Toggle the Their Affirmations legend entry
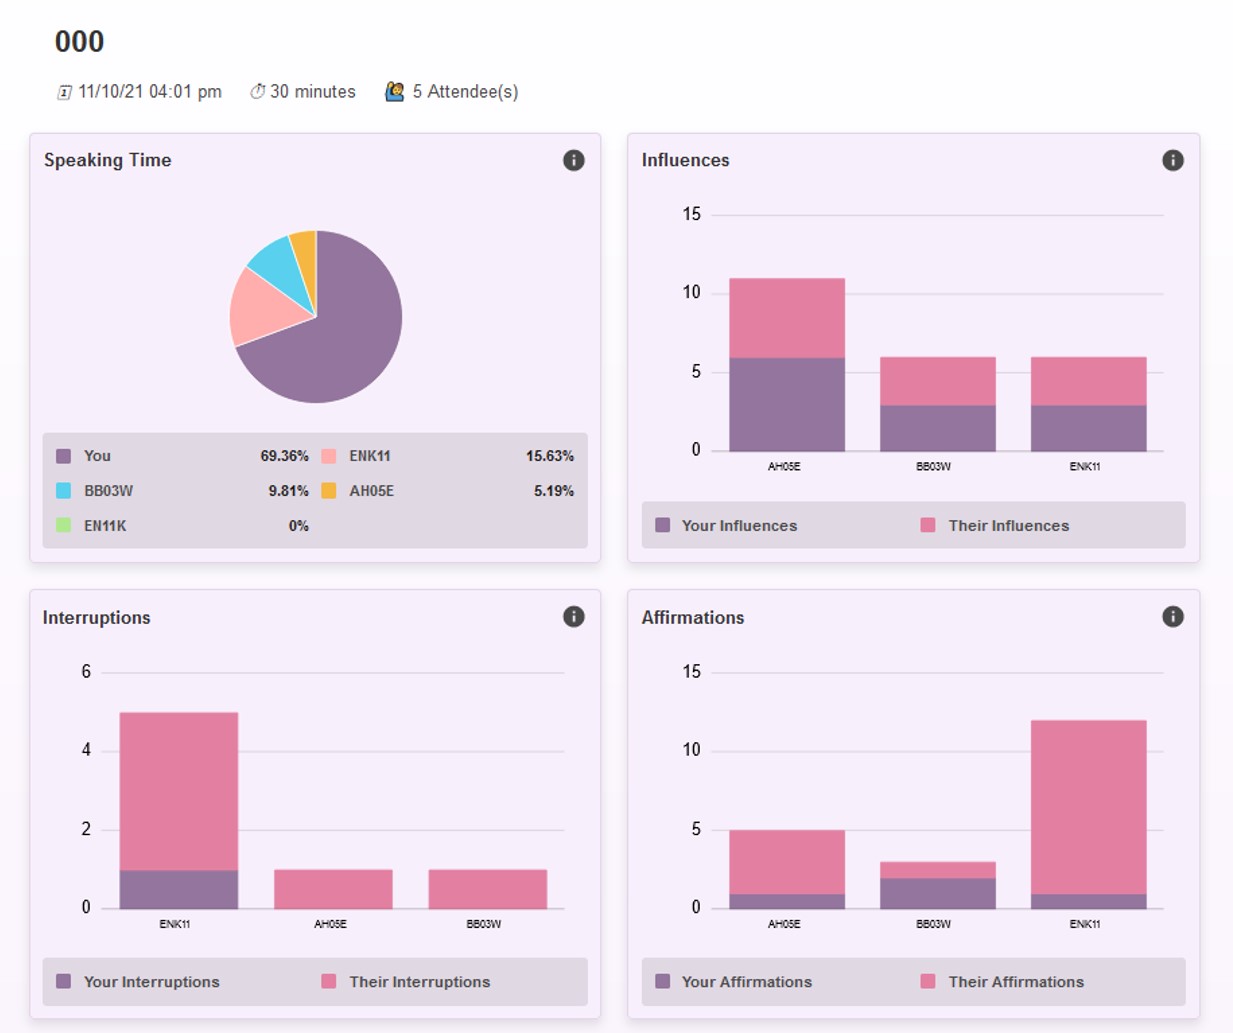The height and width of the screenshot is (1033, 1233). tap(1003, 982)
